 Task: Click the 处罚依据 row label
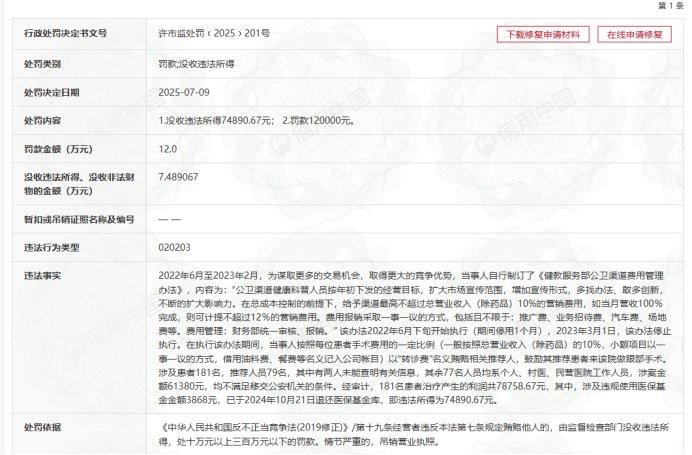[42, 427]
